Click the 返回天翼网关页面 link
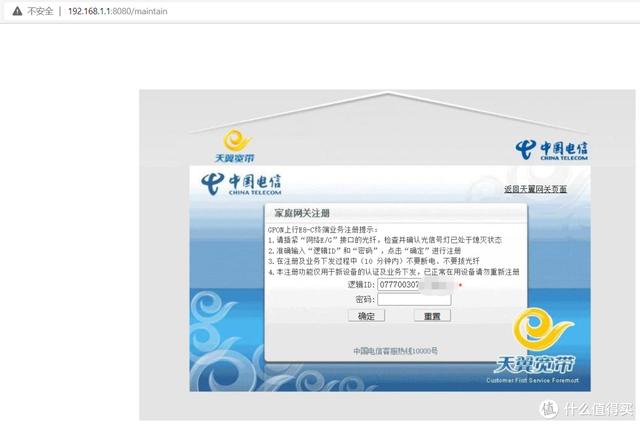 tap(535, 189)
